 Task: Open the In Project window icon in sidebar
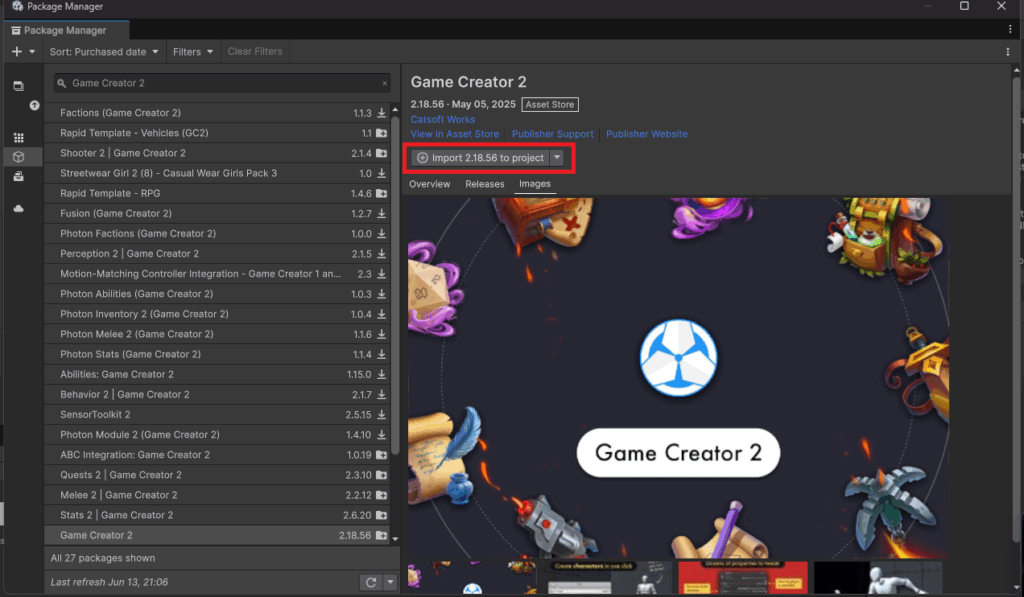click(18, 86)
